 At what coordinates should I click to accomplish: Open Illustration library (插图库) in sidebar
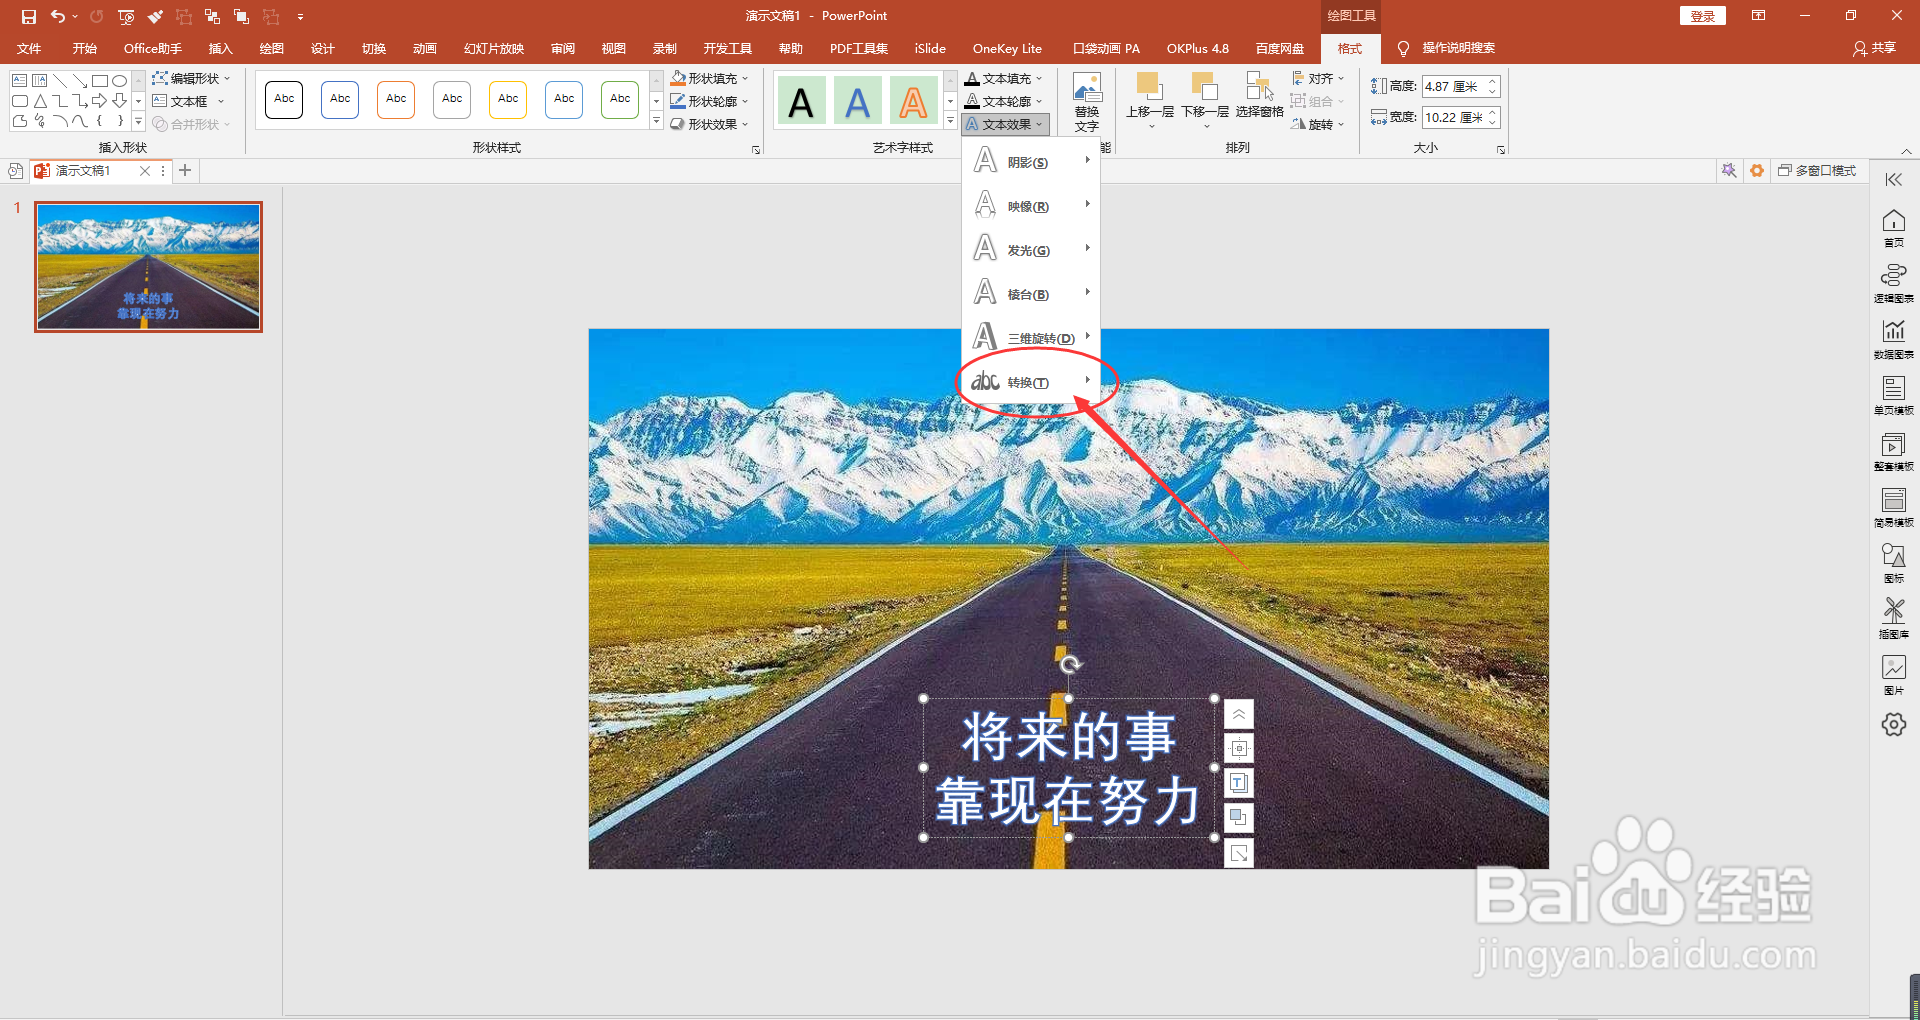pyautogui.click(x=1894, y=620)
